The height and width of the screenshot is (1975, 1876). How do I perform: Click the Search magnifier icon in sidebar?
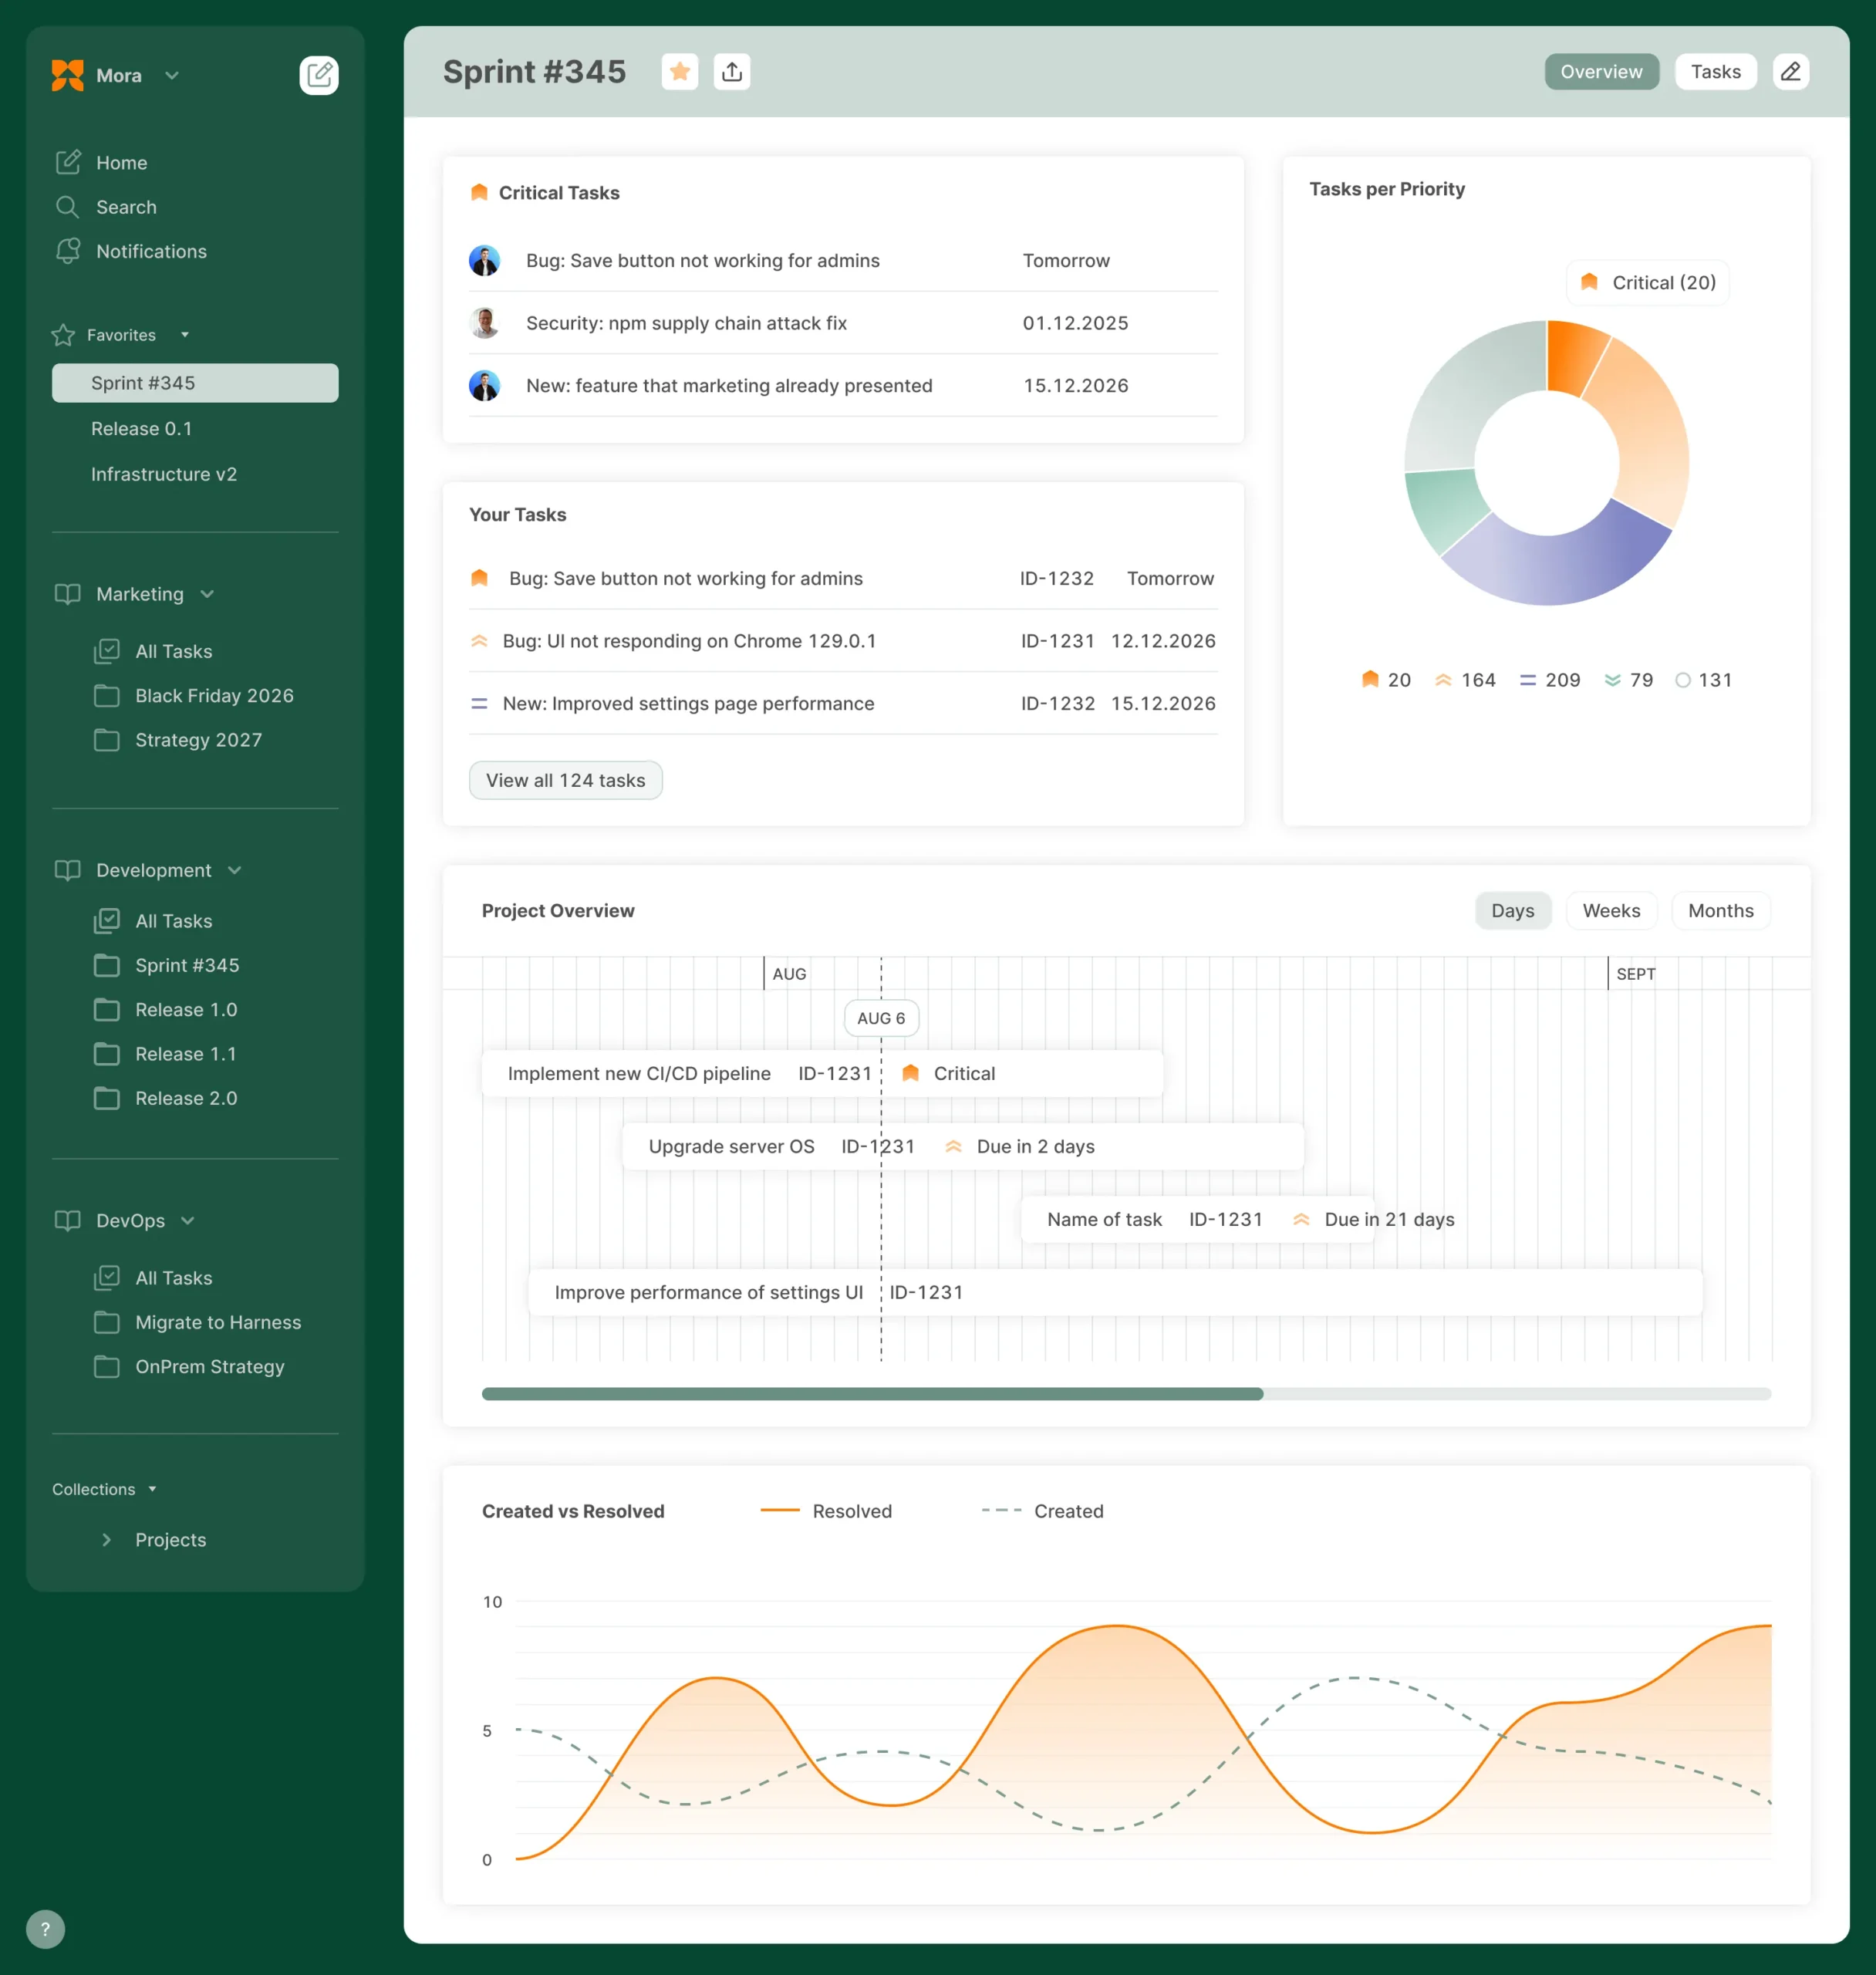tap(68, 207)
